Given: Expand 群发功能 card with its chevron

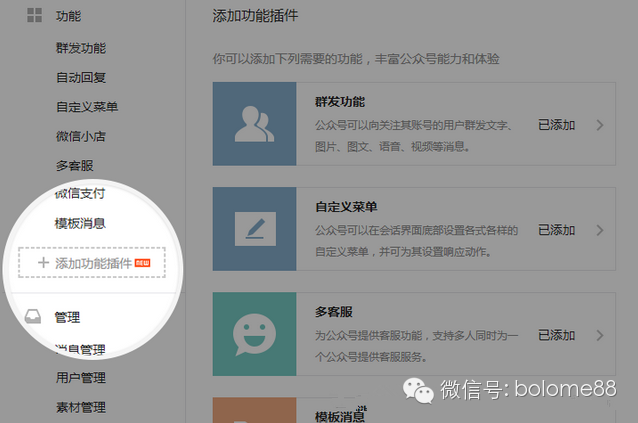Looking at the screenshot, I should point(600,125).
